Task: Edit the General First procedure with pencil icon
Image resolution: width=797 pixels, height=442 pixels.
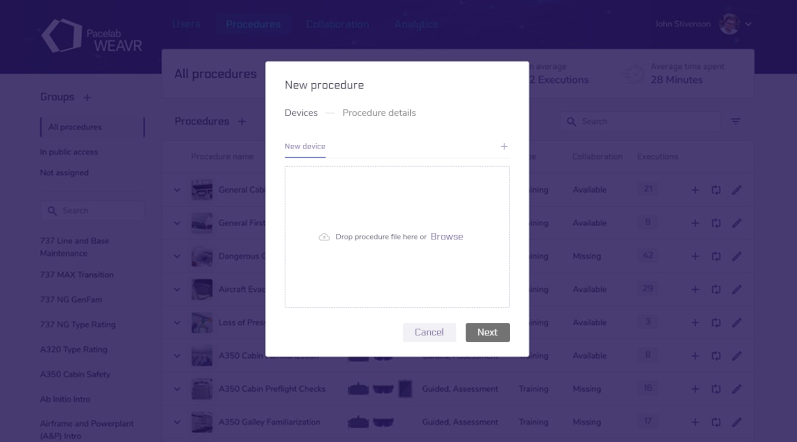Action: [737, 223]
